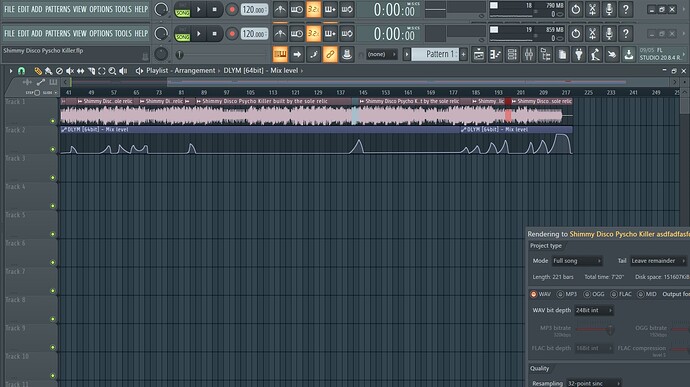Open the browser folder-tree shortcut icon
690x387 pixels.
click(x=546, y=54)
